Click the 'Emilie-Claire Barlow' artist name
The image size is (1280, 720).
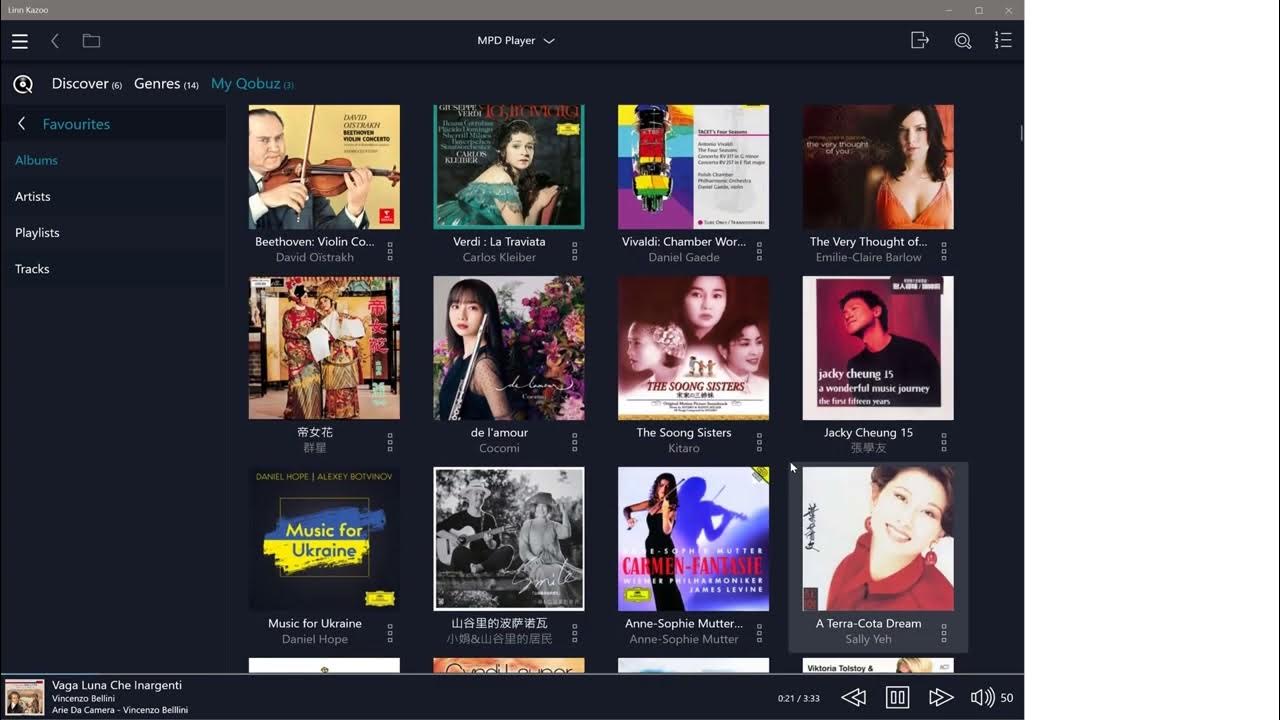click(x=869, y=257)
